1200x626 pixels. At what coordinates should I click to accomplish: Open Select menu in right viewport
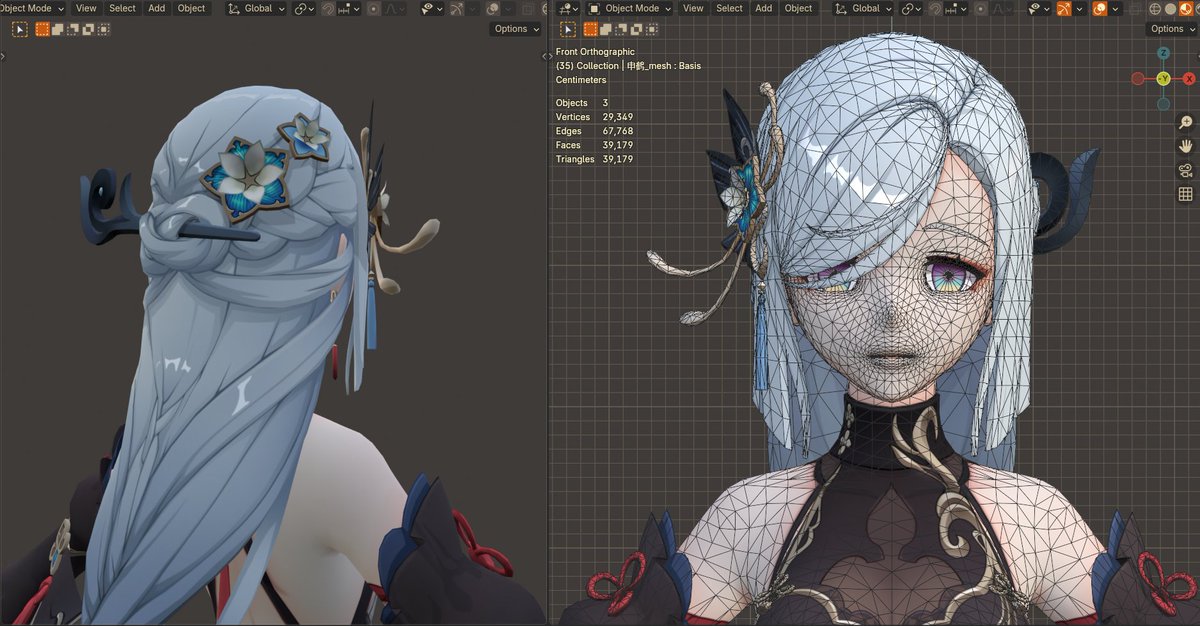click(729, 8)
